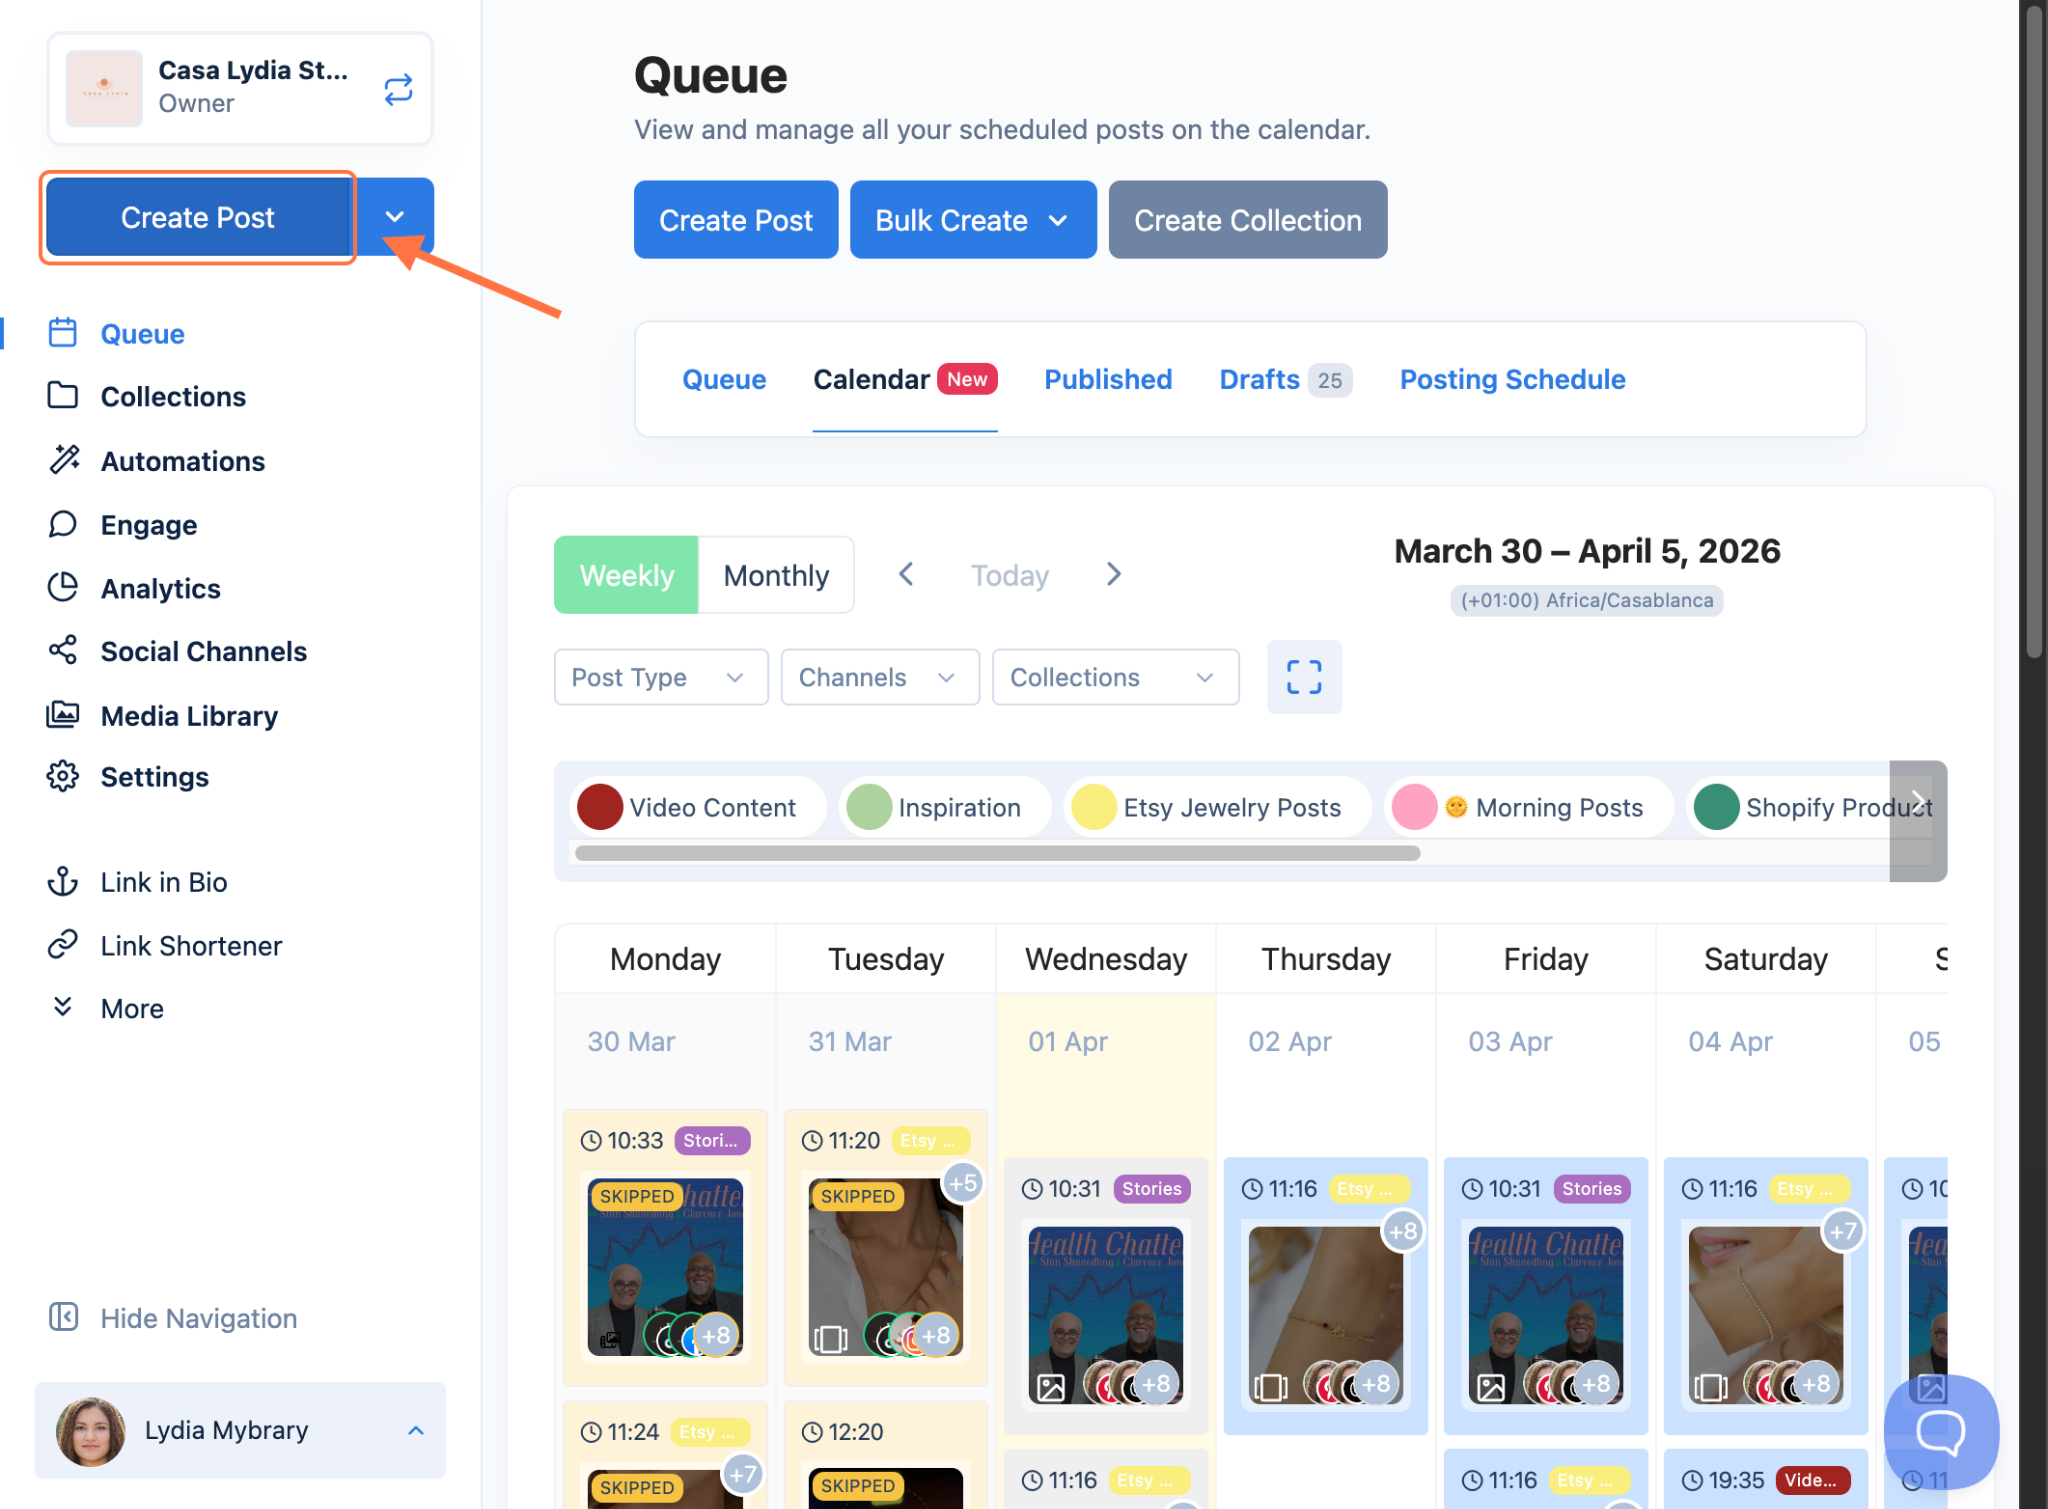
Task: Switch calendar to Monthly view
Action: 776,575
